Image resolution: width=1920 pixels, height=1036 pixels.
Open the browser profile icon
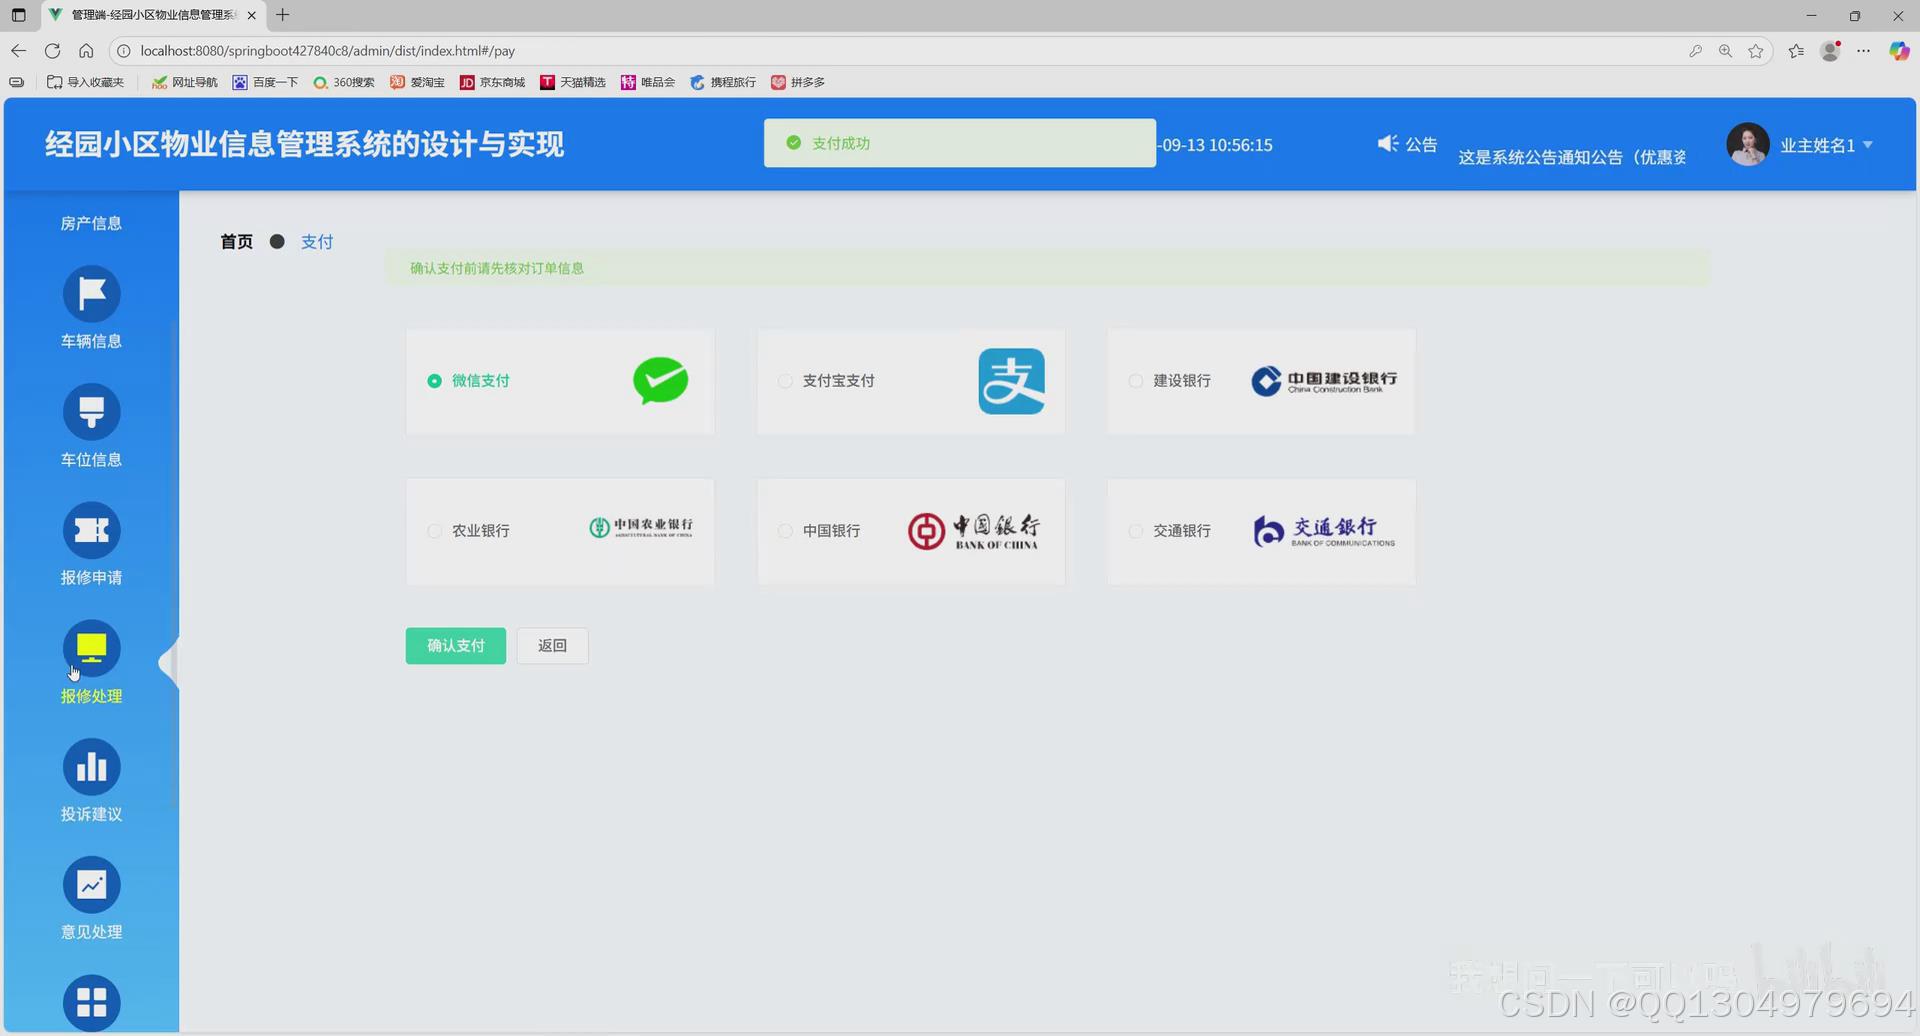1830,51
